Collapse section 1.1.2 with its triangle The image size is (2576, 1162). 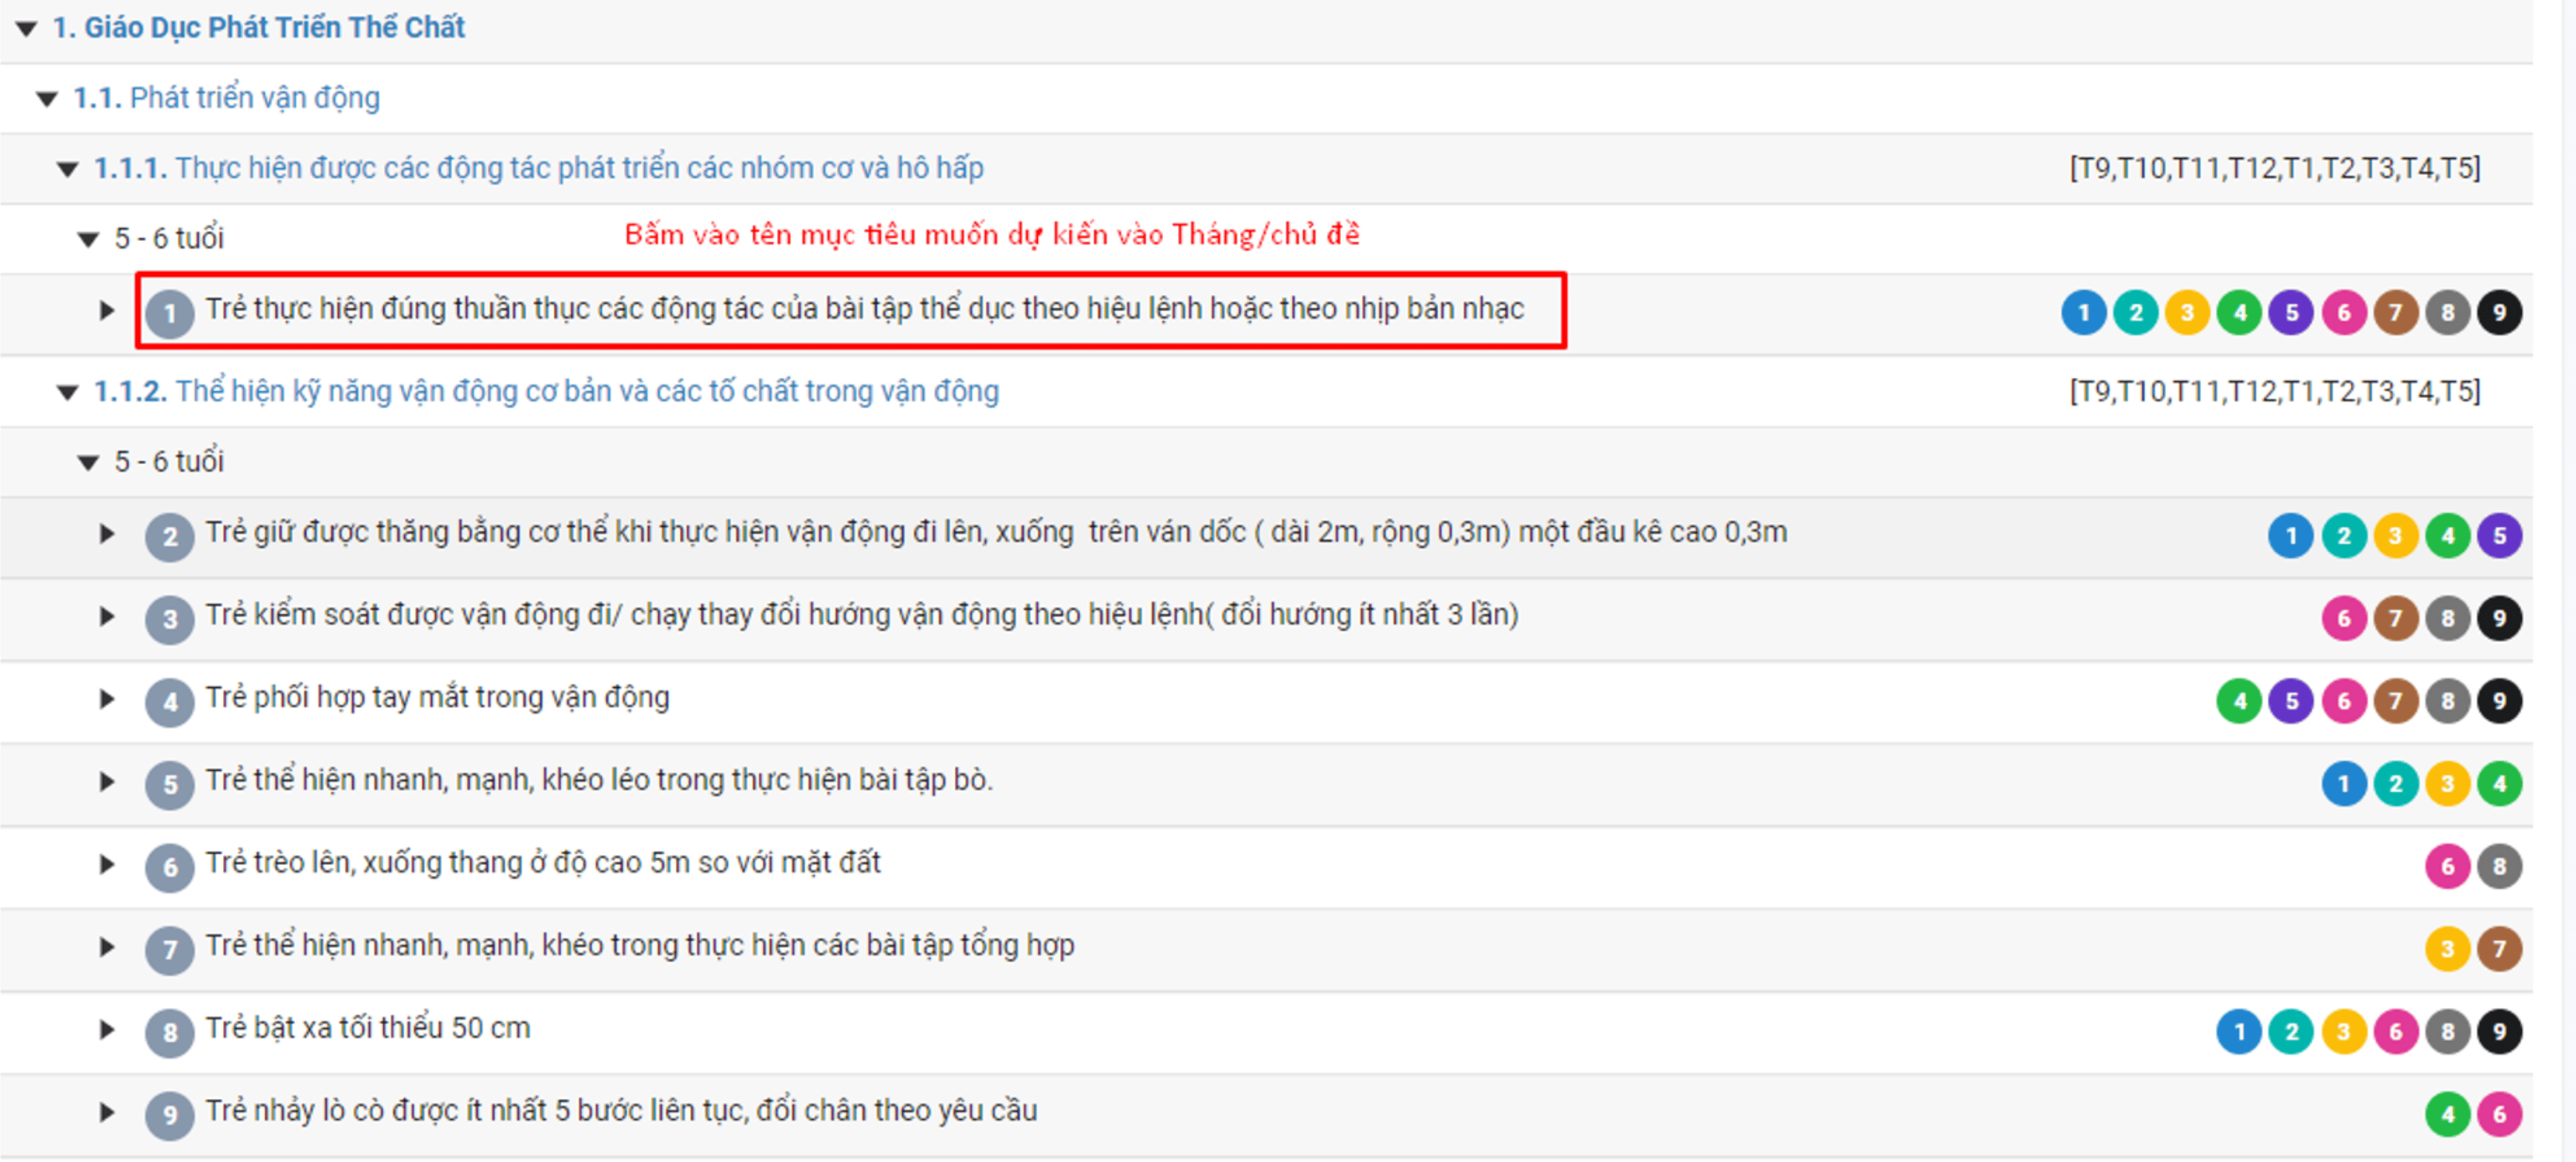pyautogui.click(x=67, y=392)
